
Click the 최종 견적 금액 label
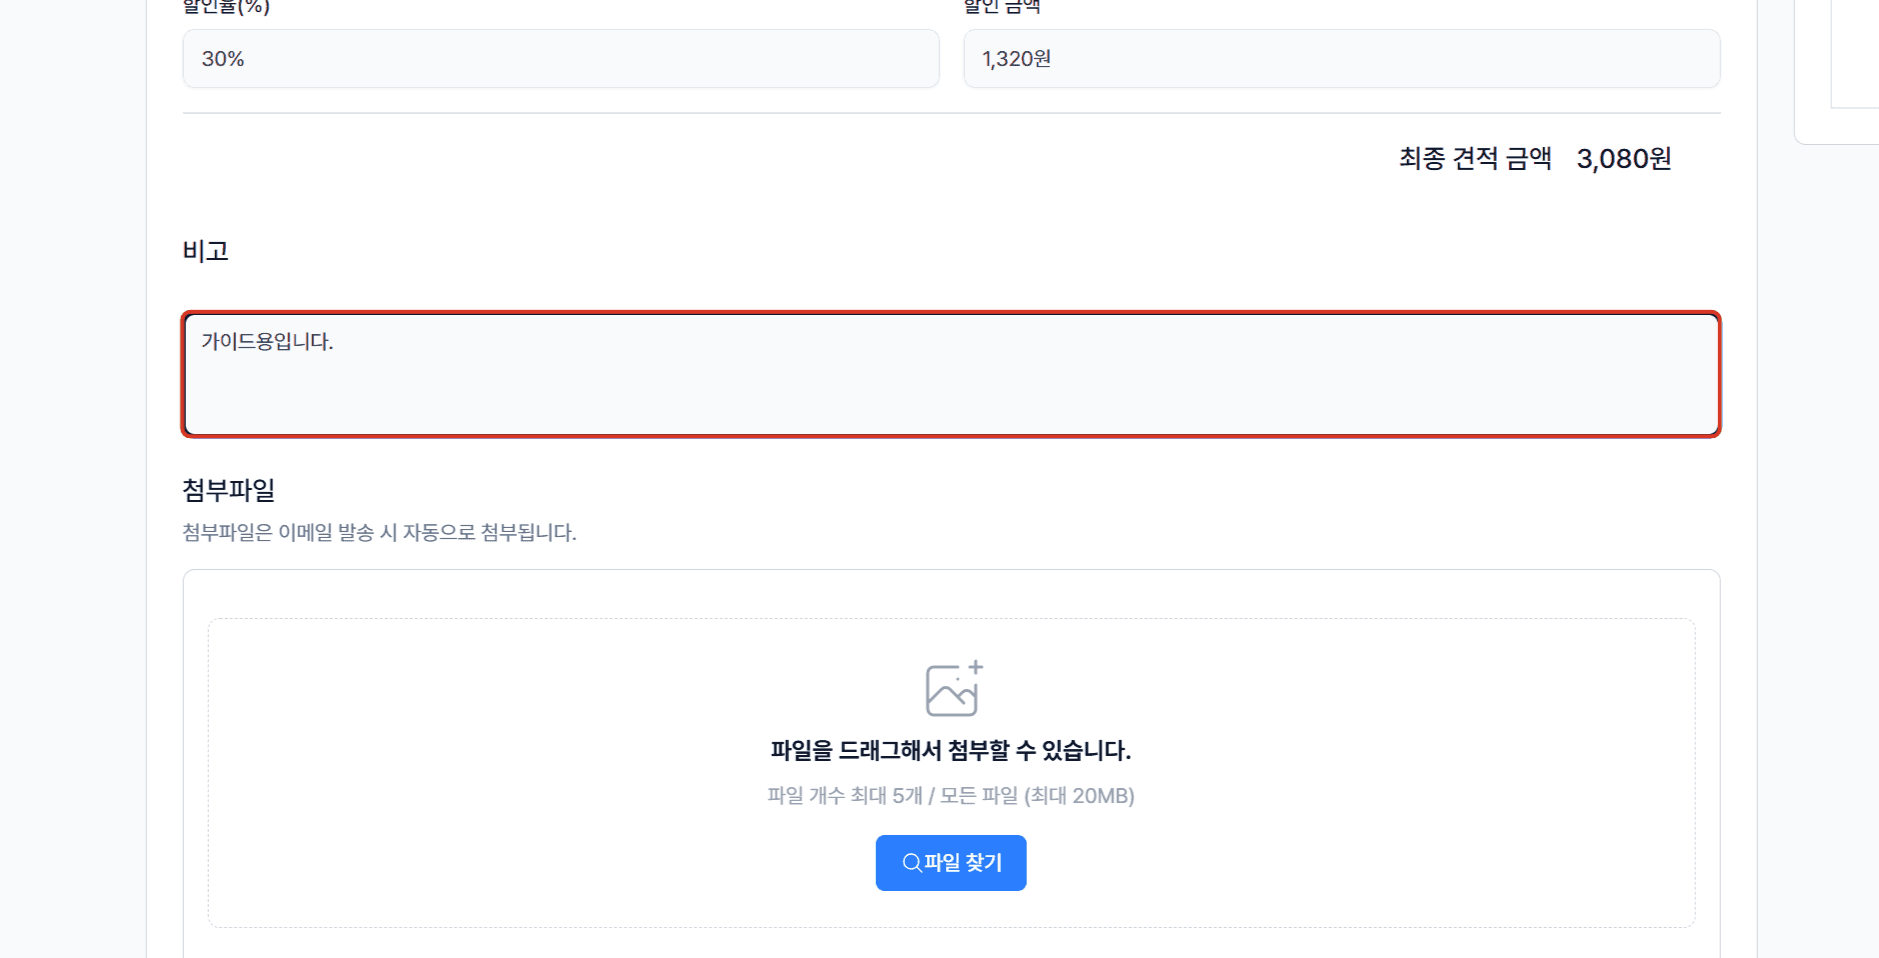click(x=1475, y=158)
